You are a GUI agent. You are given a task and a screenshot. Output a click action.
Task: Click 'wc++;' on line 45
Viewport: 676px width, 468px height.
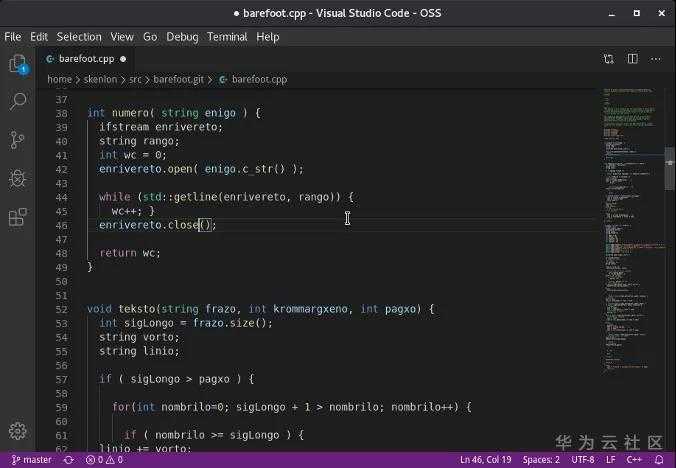[127, 211]
